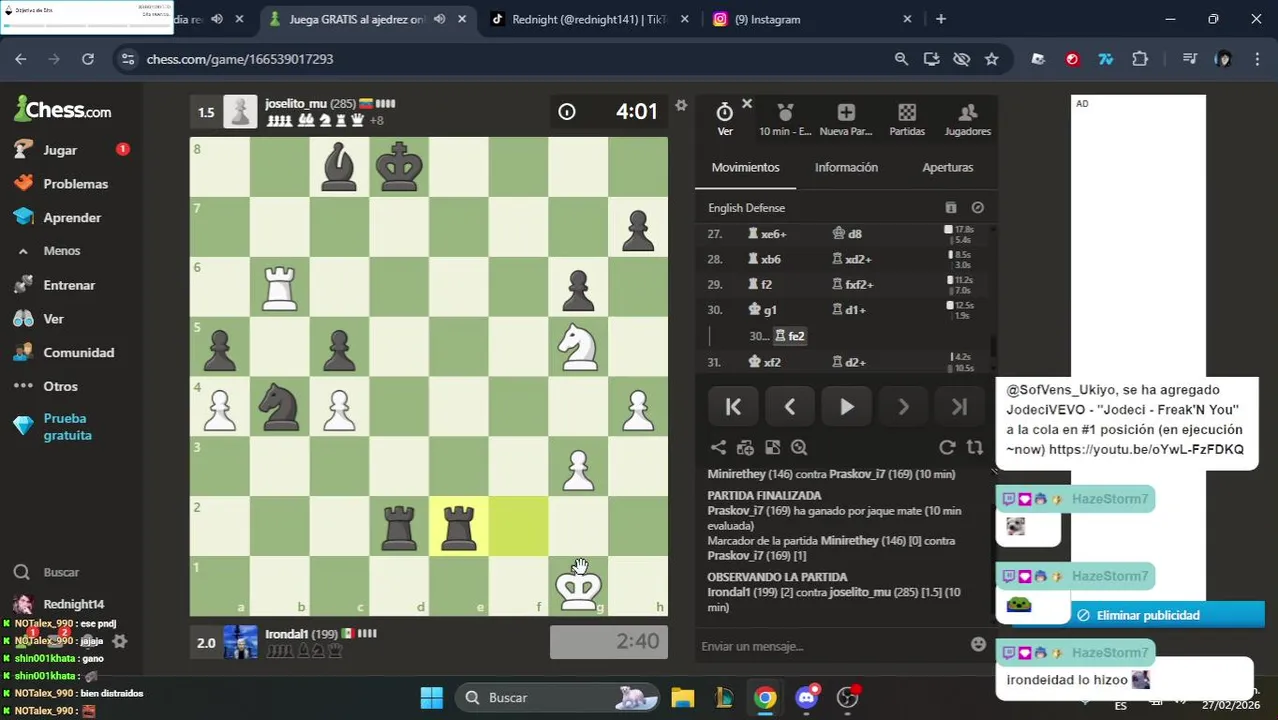The width and height of the screenshot is (1278, 720).
Task: Click the Irondal1 player name
Action: tap(286, 634)
